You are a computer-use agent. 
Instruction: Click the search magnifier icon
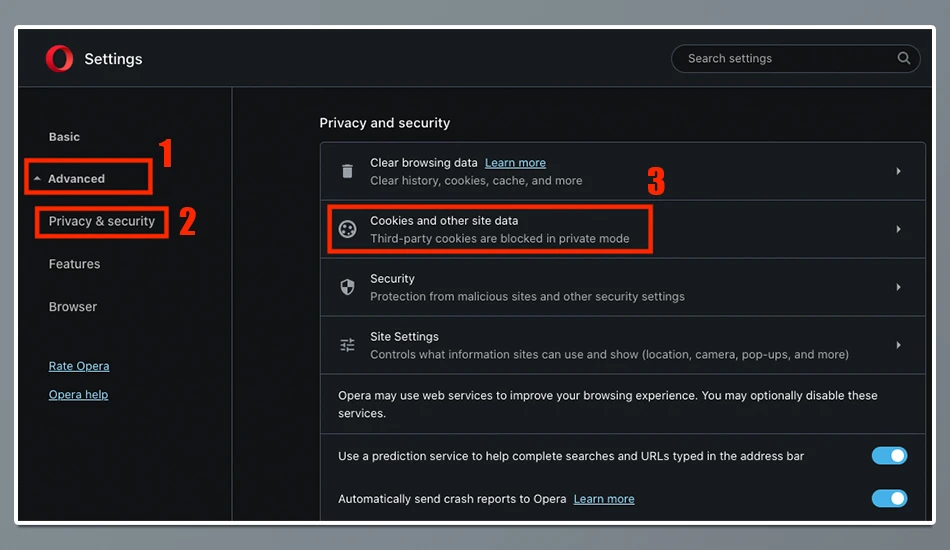(x=903, y=58)
